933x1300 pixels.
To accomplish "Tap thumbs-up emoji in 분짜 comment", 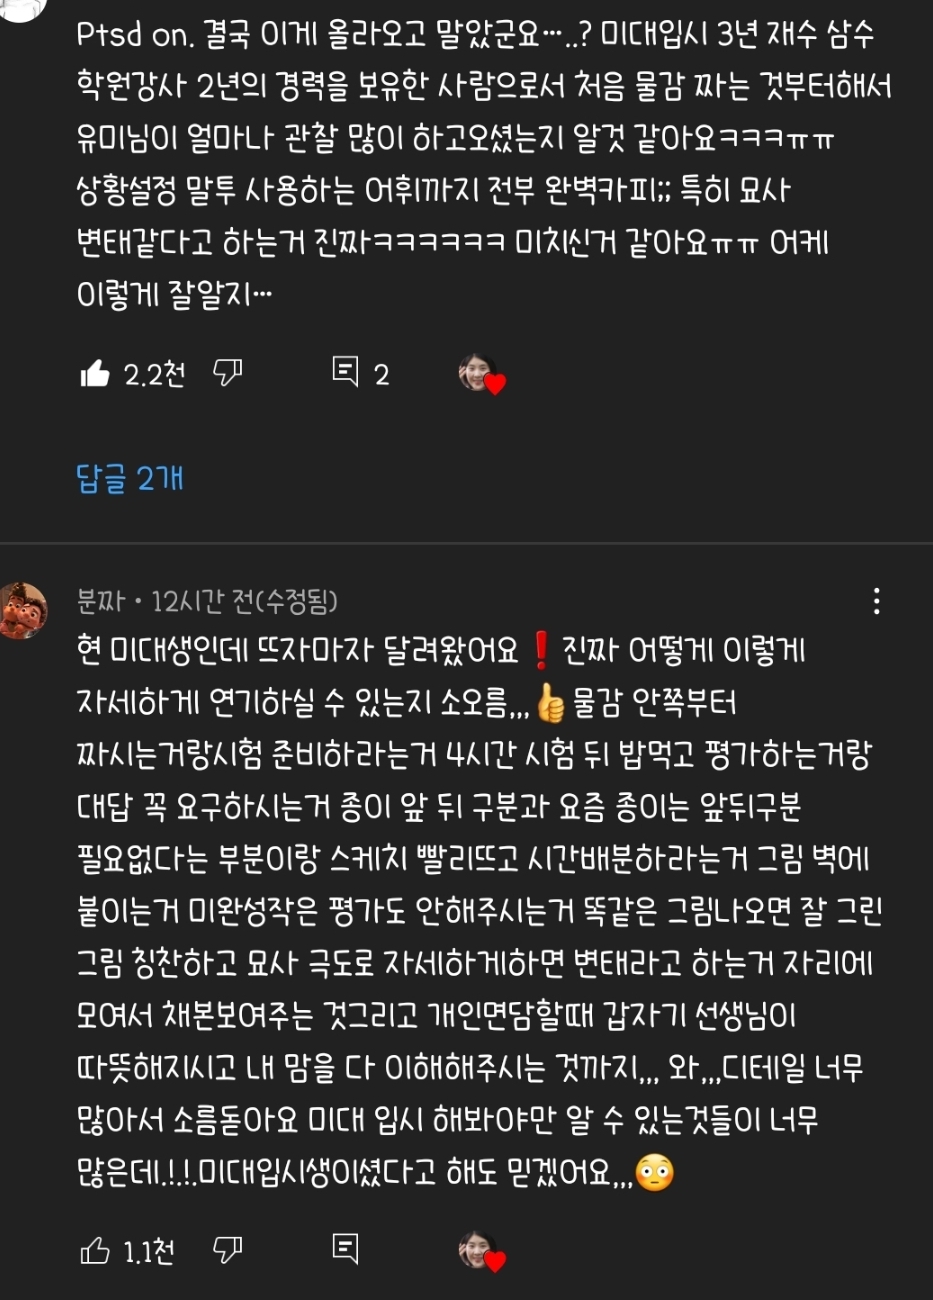I will pos(550,704).
